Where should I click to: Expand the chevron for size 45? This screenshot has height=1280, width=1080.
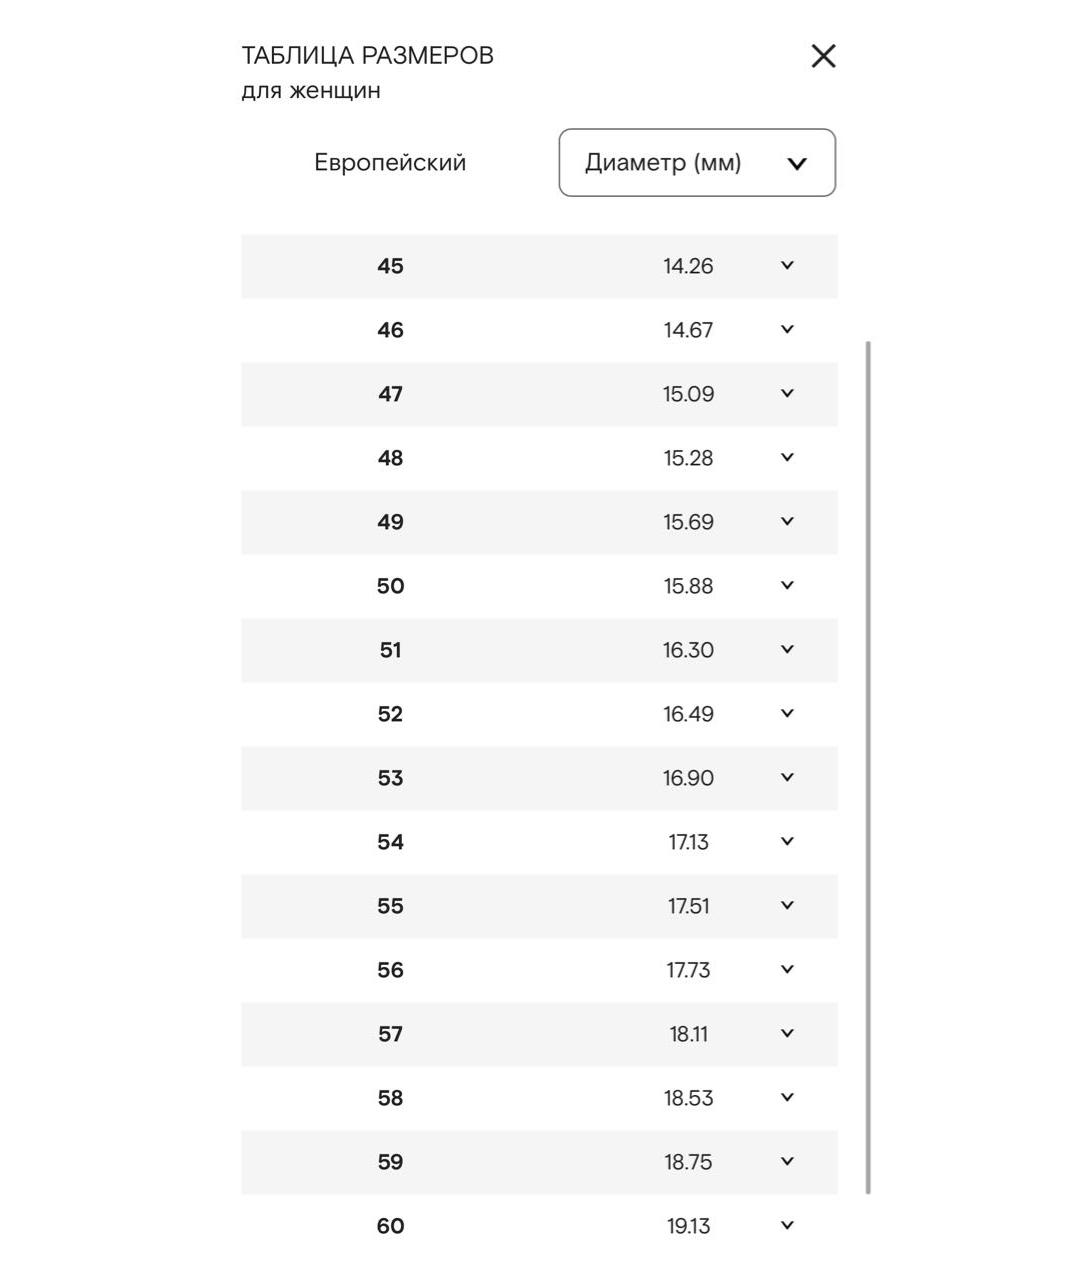(x=787, y=266)
